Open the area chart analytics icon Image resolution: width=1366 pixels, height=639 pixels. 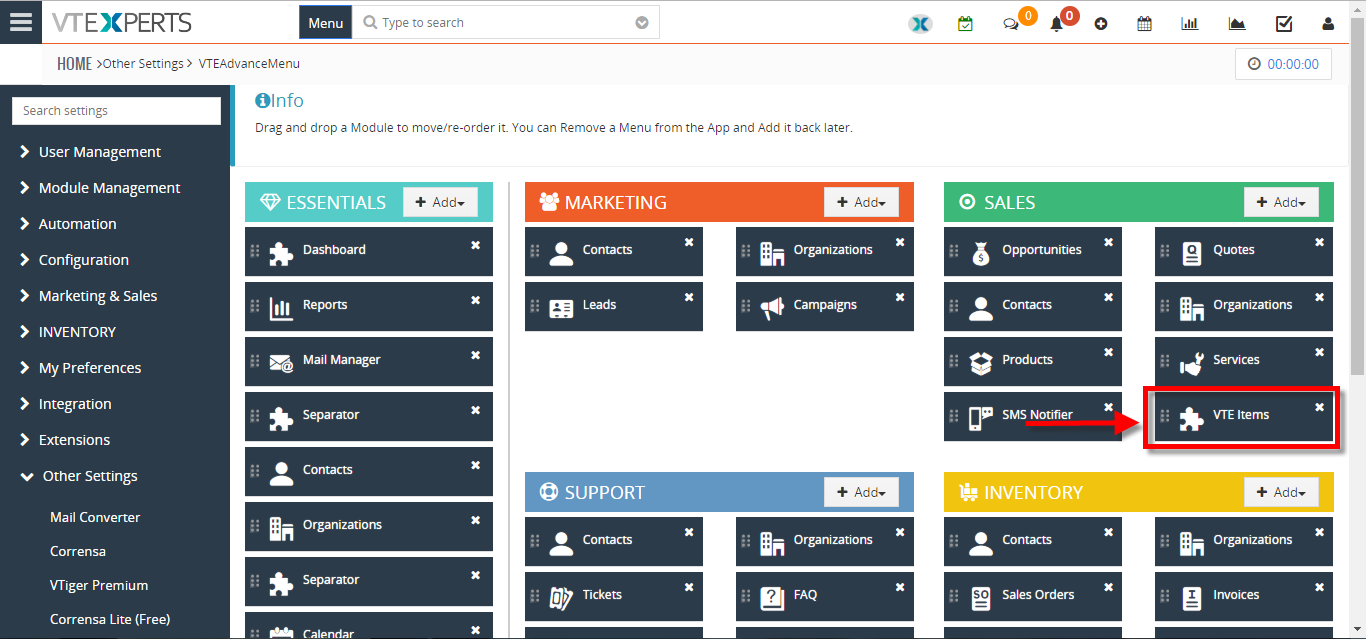[x=1237, y=24]
